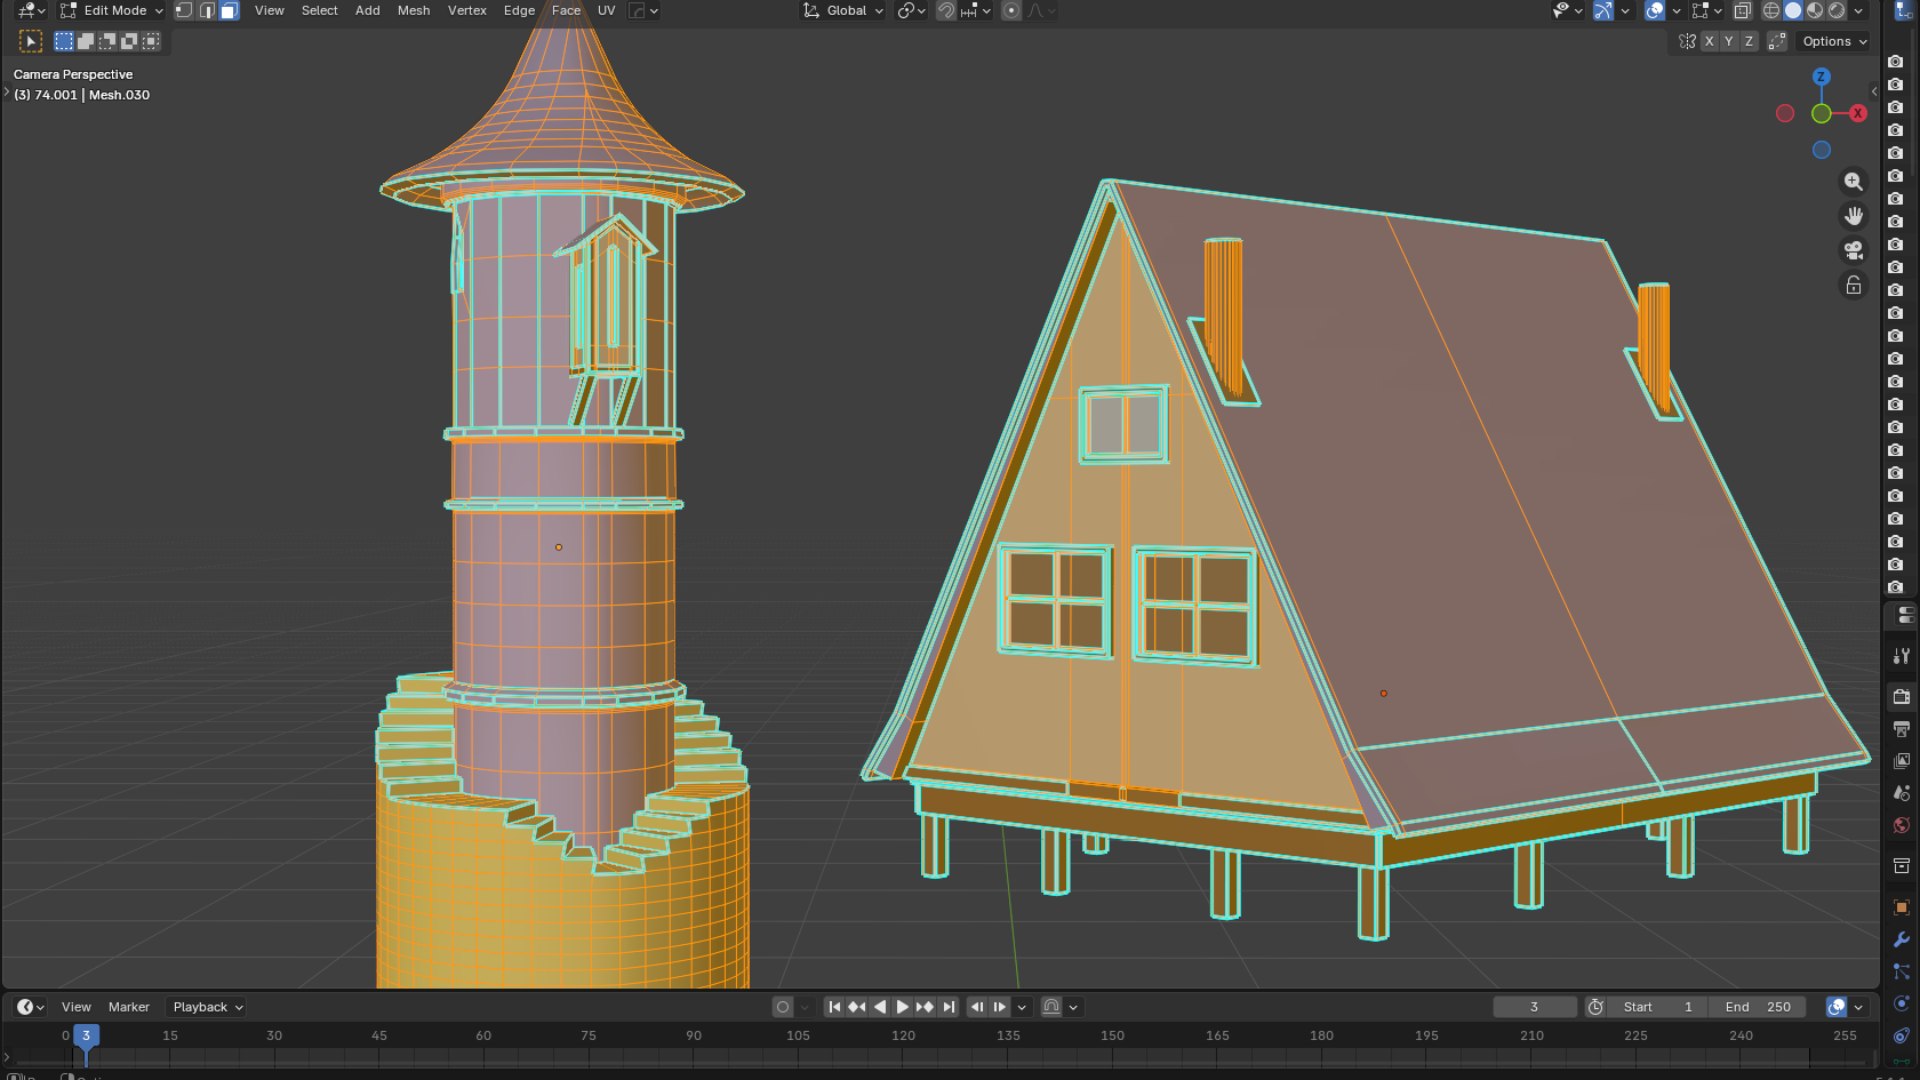The height and width of the screenshot is (1080, 1920).
Task: Switch to face select mode
Action: pos(229,11)
